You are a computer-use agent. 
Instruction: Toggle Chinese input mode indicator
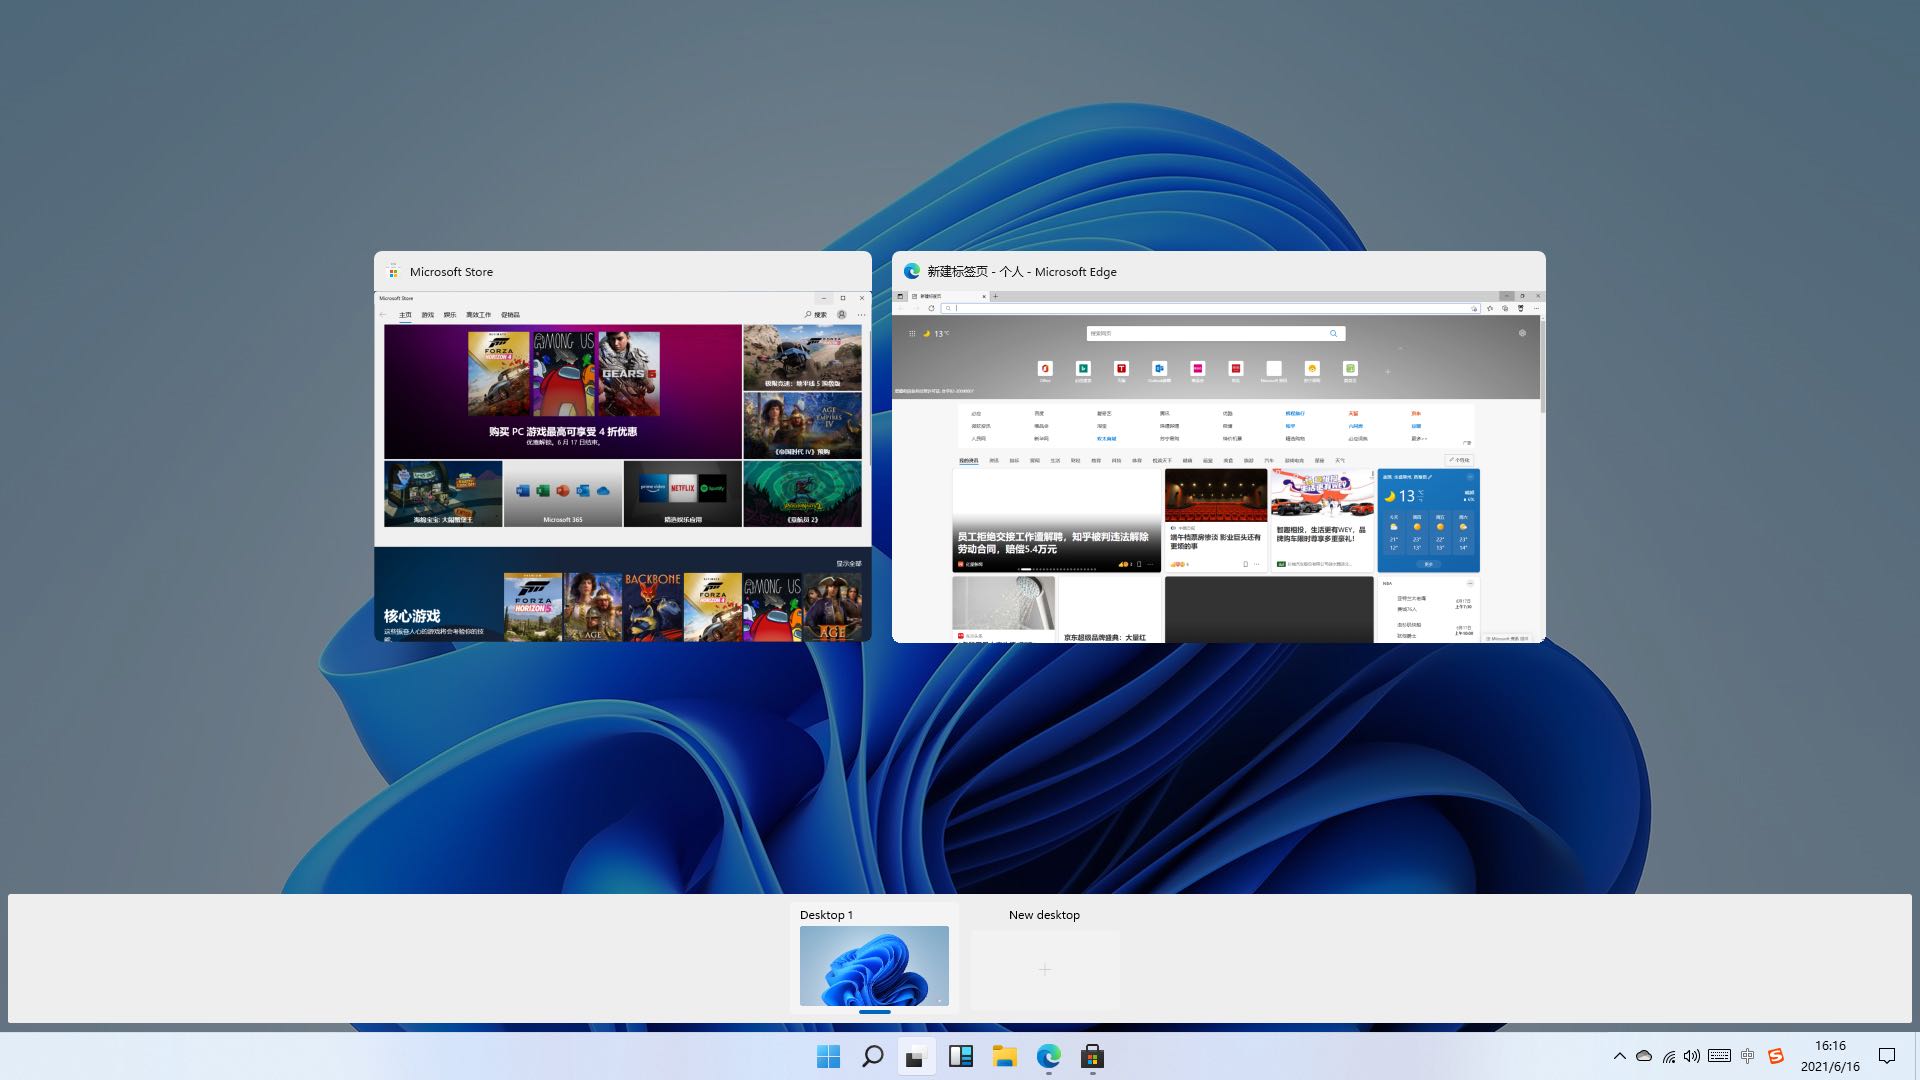[1747, 1056]
